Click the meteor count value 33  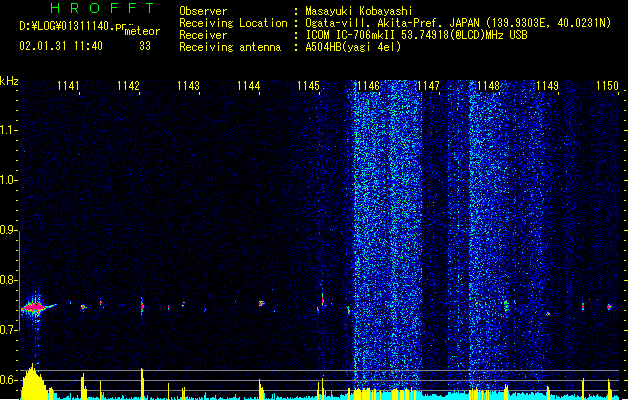pos(145,46)
